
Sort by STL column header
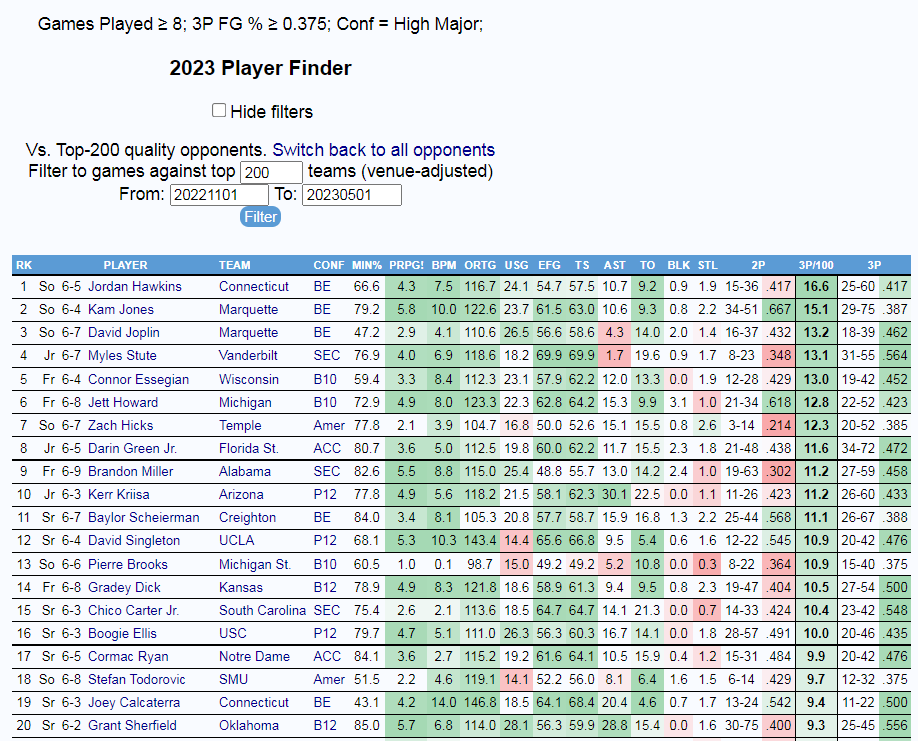708,265
